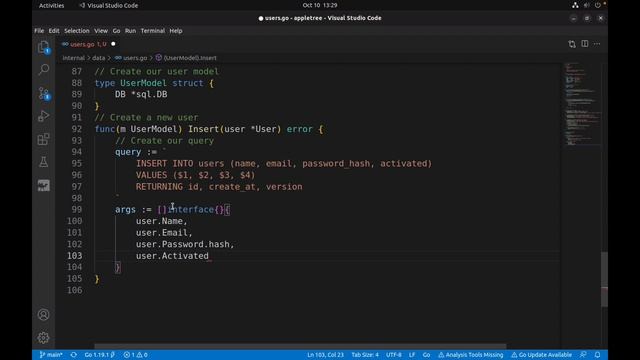The width and height of the screenshot is (640, 360).
Task: Switch the main git branch in status bar
Action: click(x=51, y=355)
